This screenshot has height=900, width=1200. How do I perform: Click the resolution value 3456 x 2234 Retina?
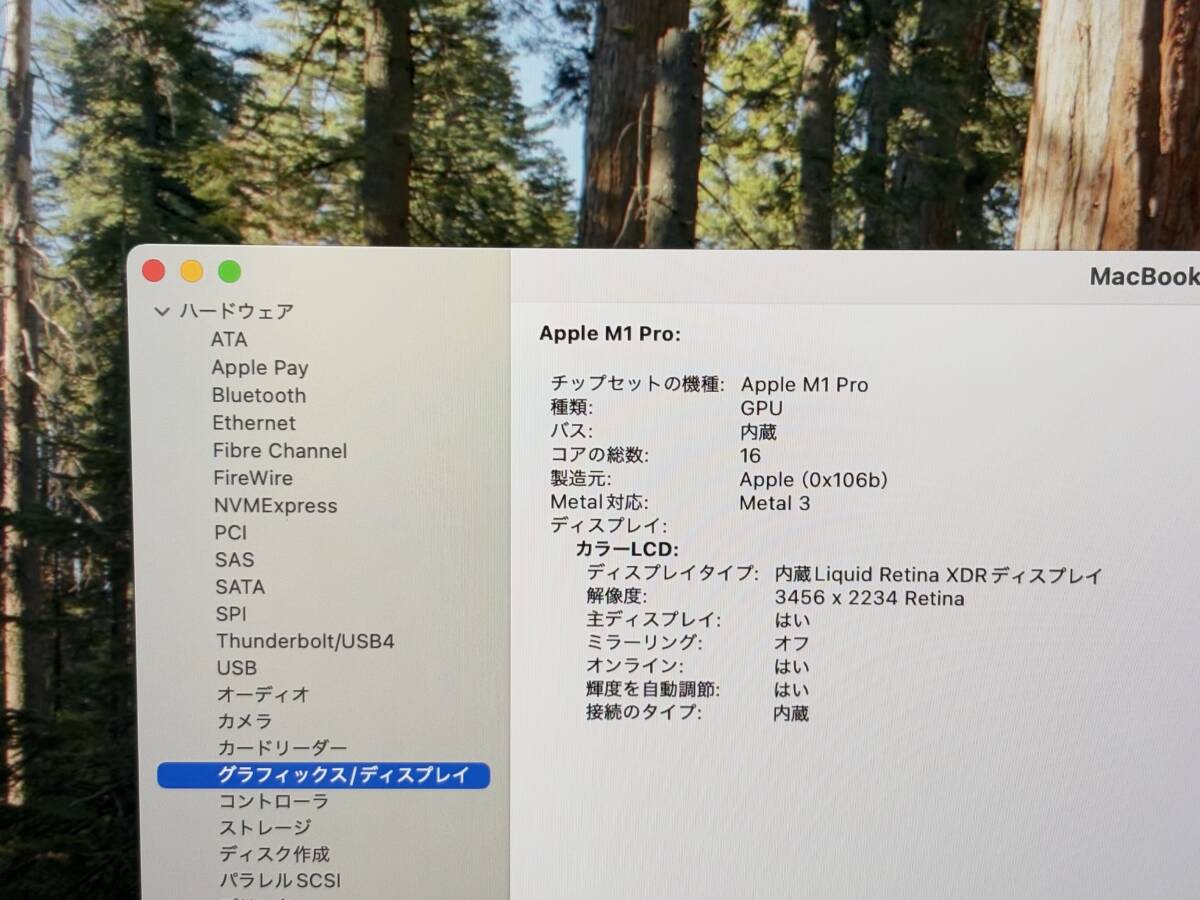pos(869,598)
